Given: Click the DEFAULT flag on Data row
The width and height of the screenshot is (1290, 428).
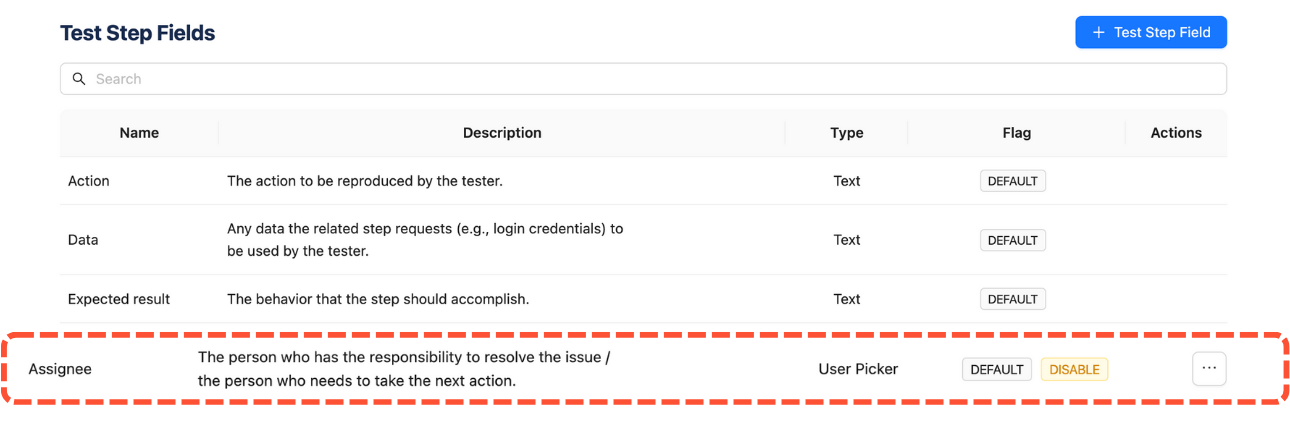Looking at the screenshot, I should [x=1012, y=240].
